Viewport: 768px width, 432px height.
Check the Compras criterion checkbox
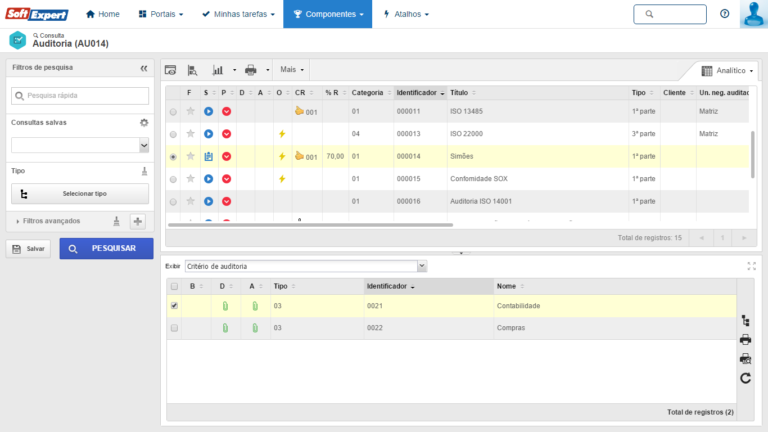pyautogui.click(x=175, y=328)
